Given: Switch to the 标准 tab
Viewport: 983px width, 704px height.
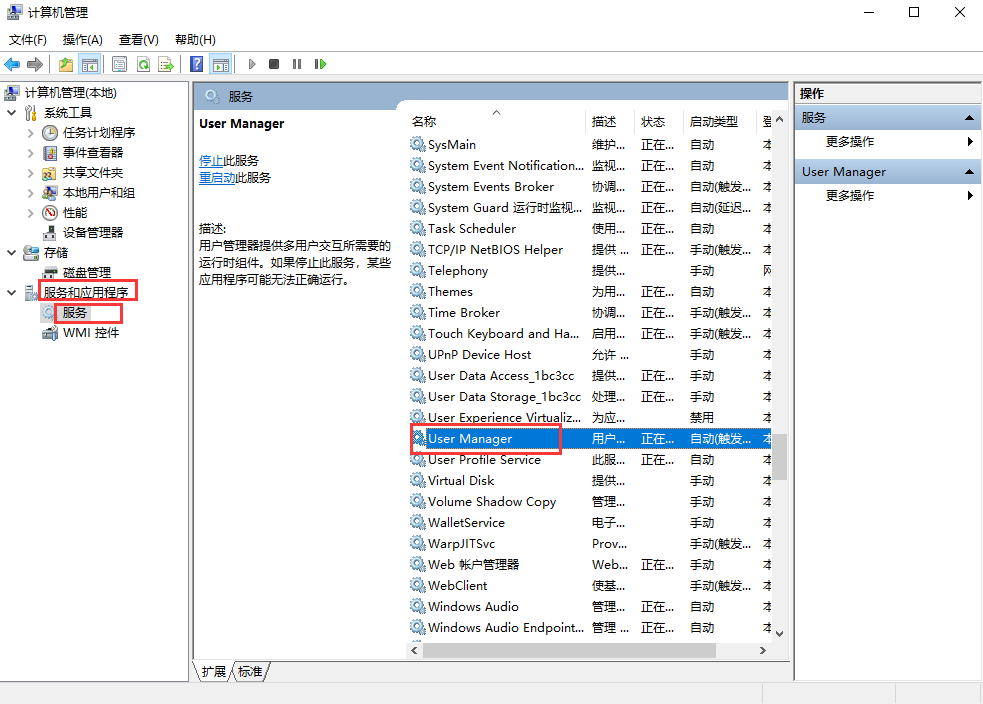Looking at the screenshot, I should (248, 672).
